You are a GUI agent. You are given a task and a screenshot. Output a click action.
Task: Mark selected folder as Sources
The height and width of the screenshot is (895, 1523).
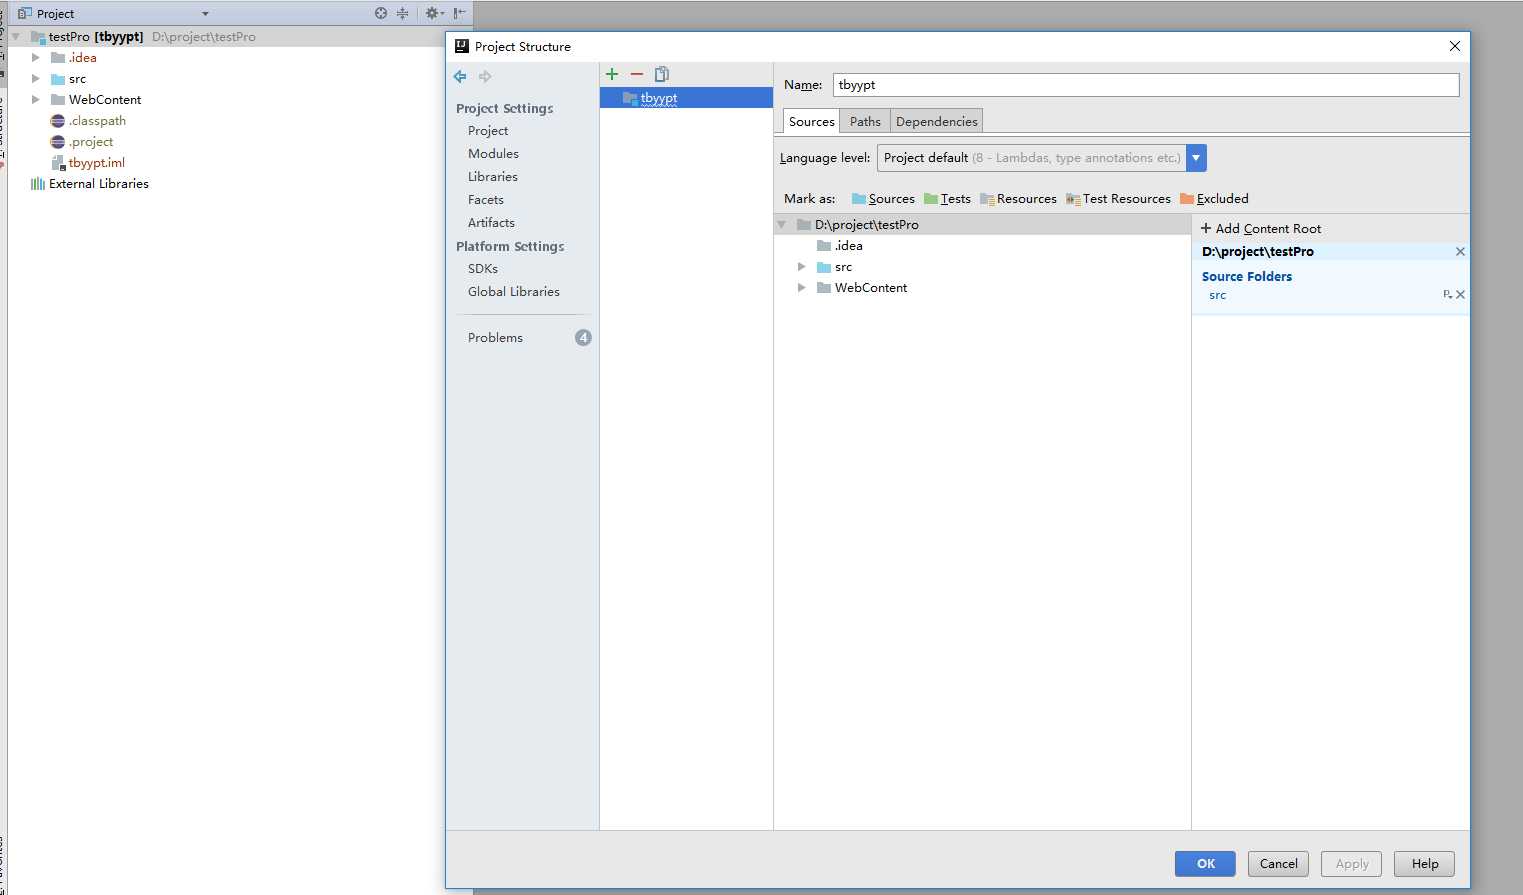pyautogui.click(x=883, y=199)
